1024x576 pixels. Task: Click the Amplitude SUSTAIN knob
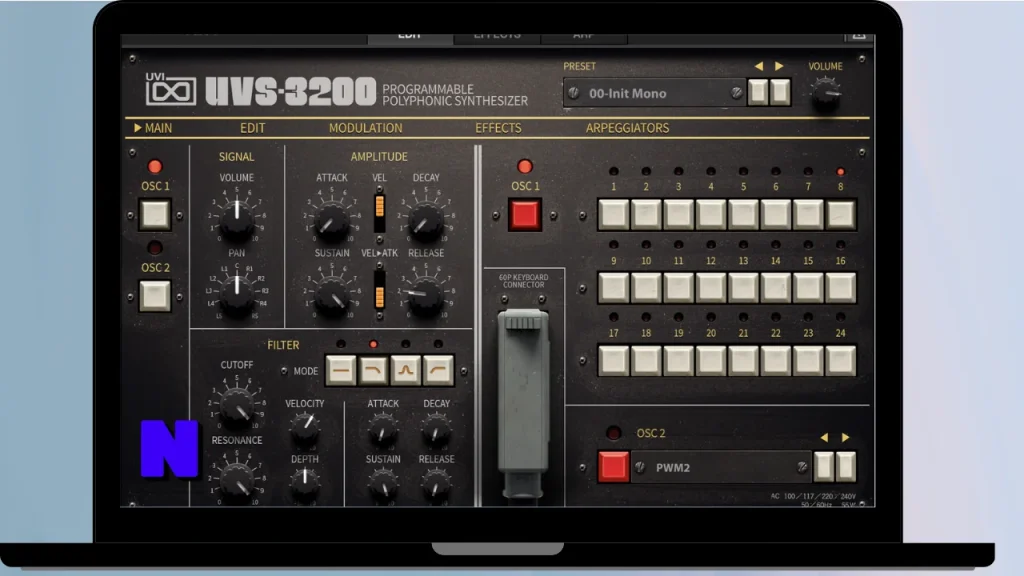click(332, 295)
